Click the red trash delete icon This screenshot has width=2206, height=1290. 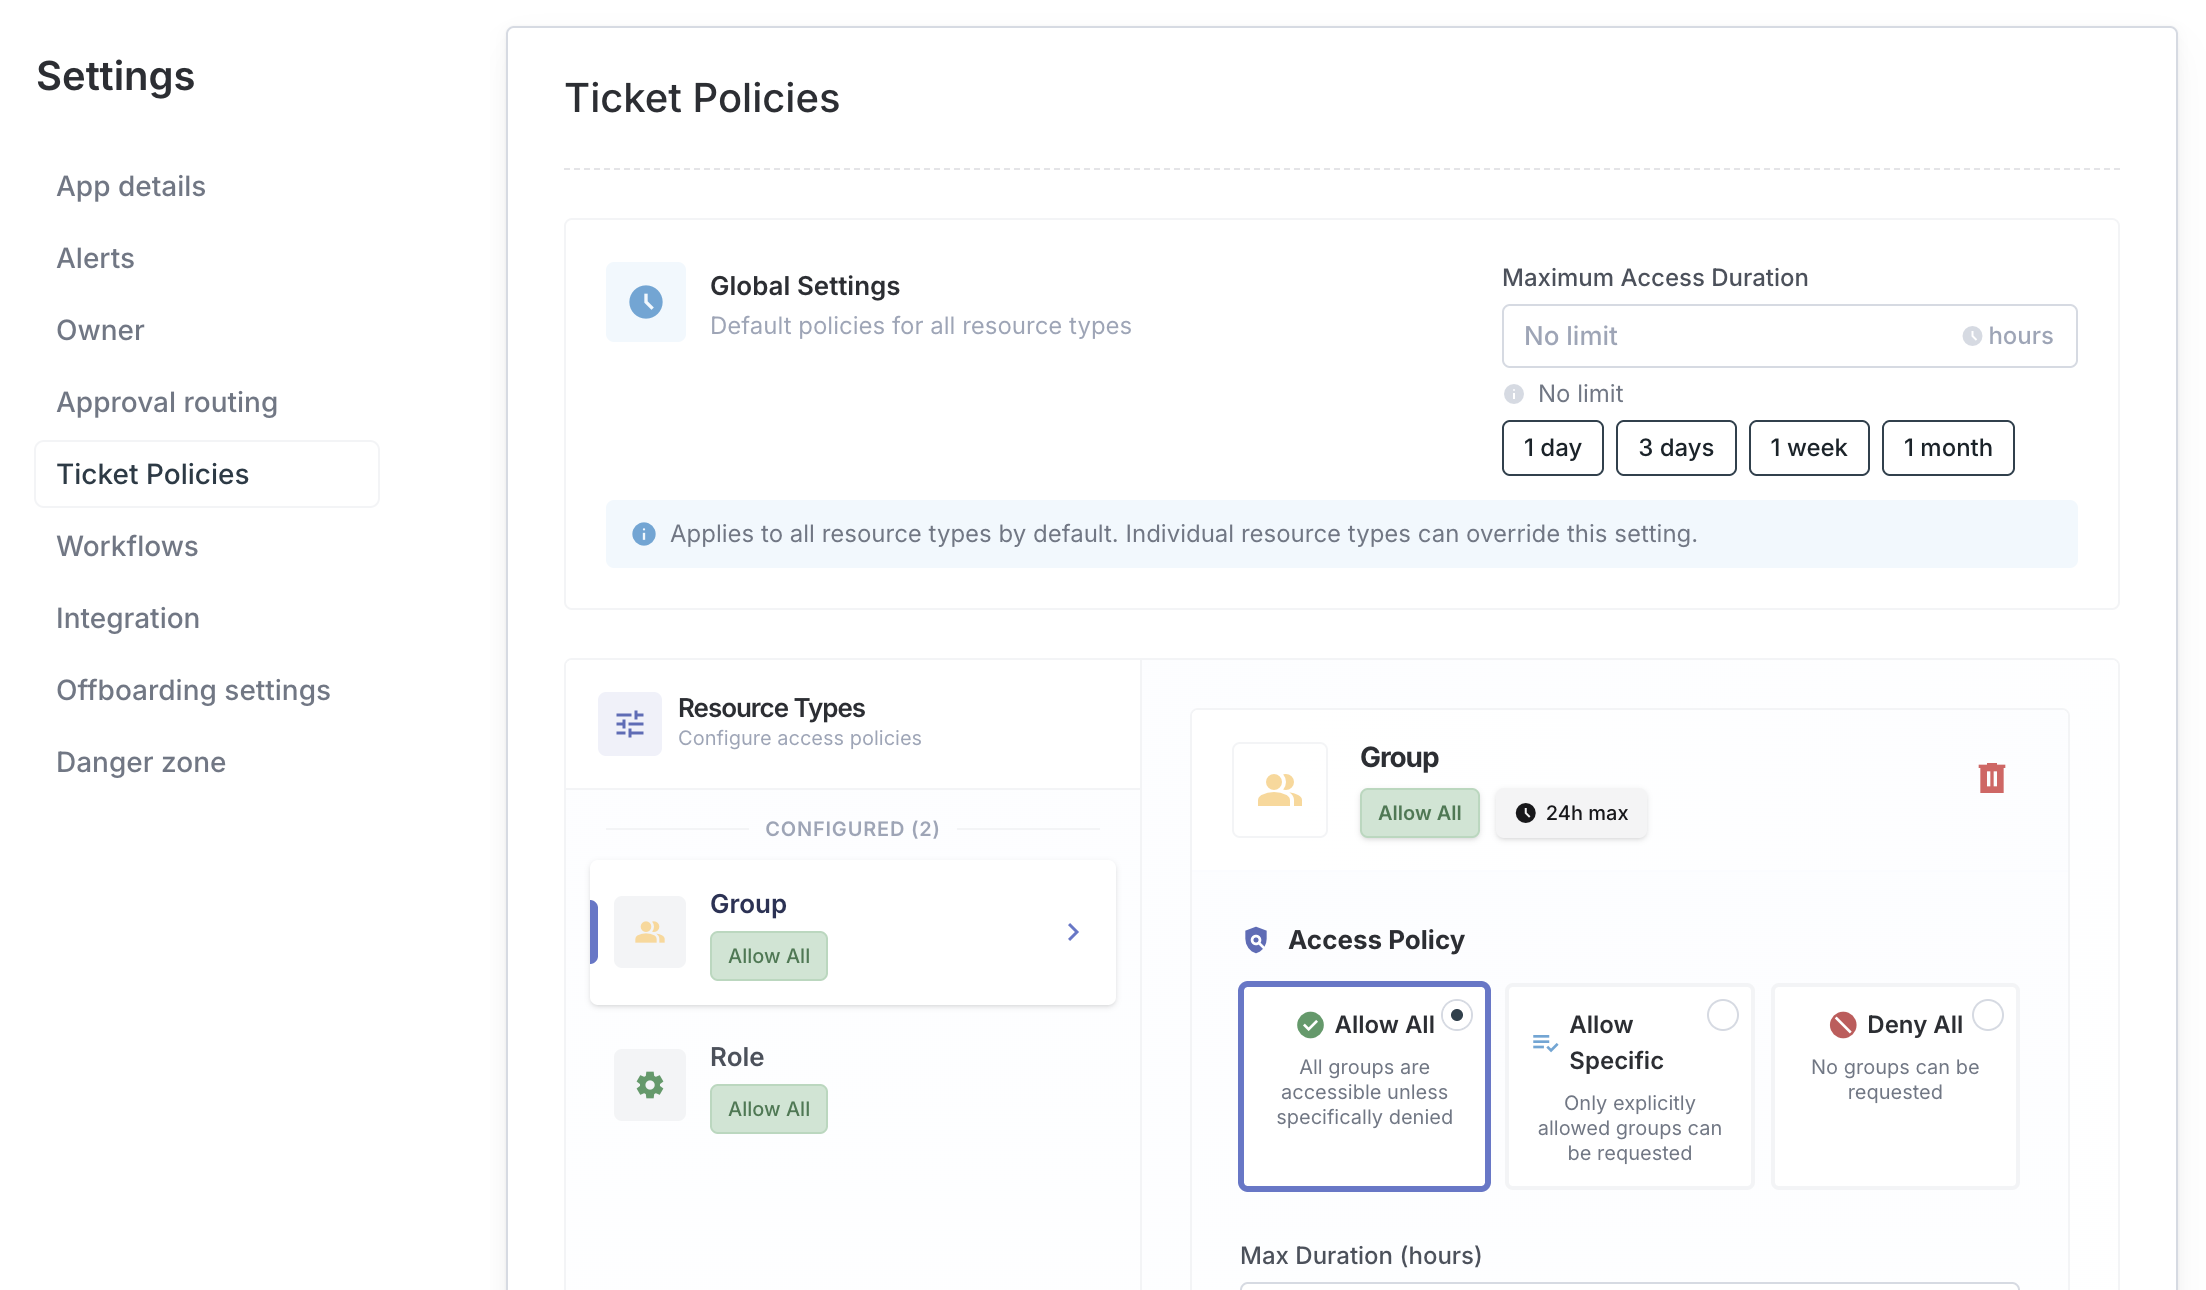point(1991,778)
